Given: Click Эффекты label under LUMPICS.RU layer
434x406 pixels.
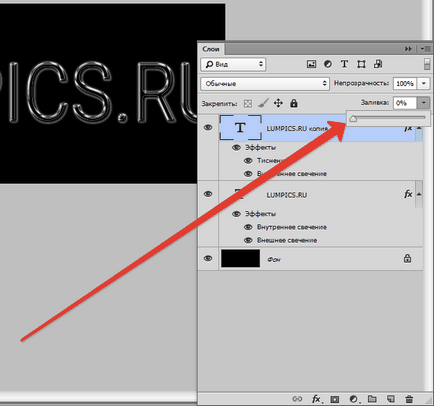Looking at the screenshot, I should [x=260, y=214].
